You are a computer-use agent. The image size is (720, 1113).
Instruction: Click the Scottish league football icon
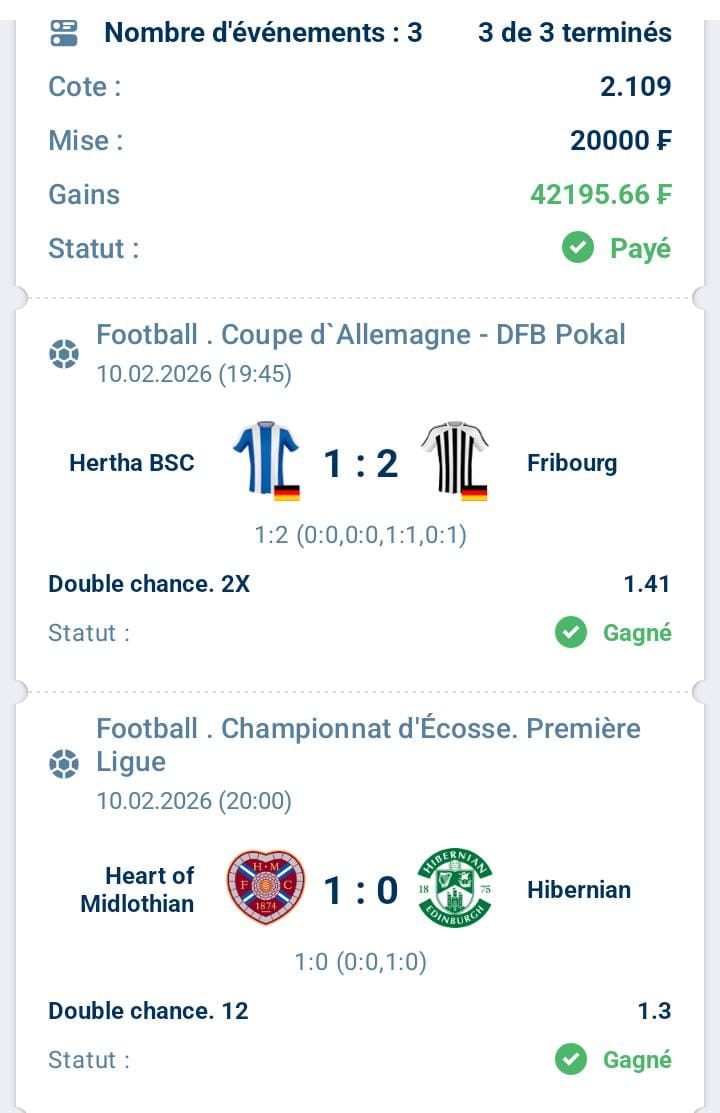(x=64, y=765)
